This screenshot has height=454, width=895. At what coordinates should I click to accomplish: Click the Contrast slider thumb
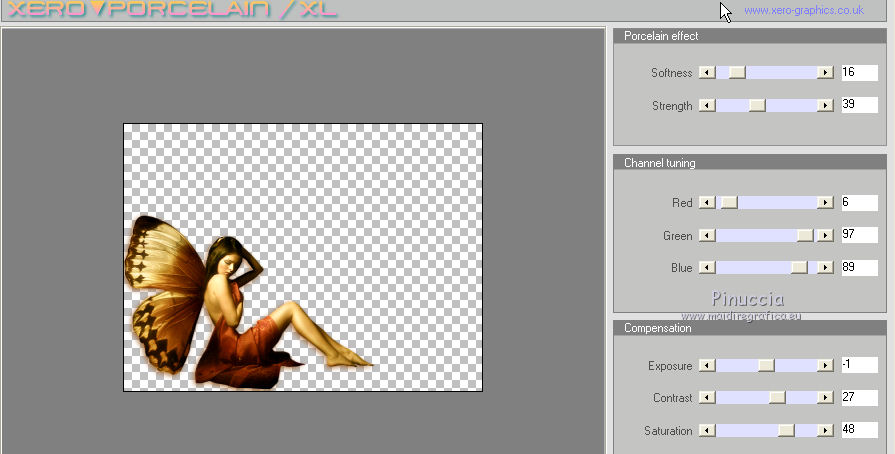pos(777,397)
